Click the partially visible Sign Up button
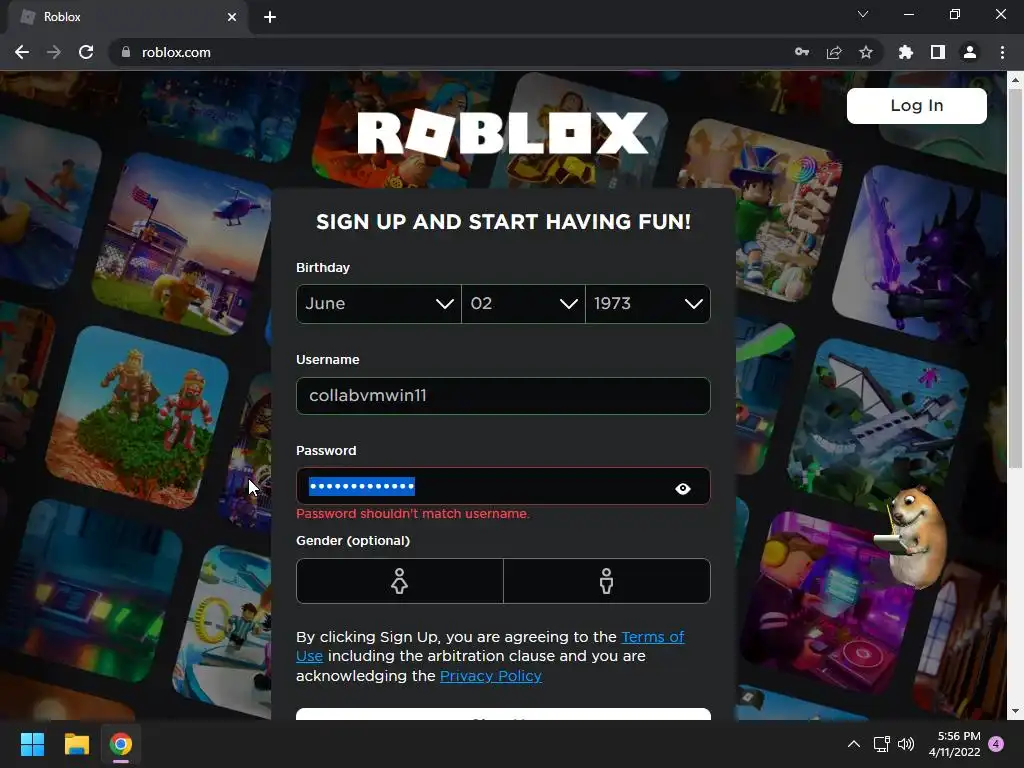Viewport: 1024px width, 768px height. pos(503,714)
